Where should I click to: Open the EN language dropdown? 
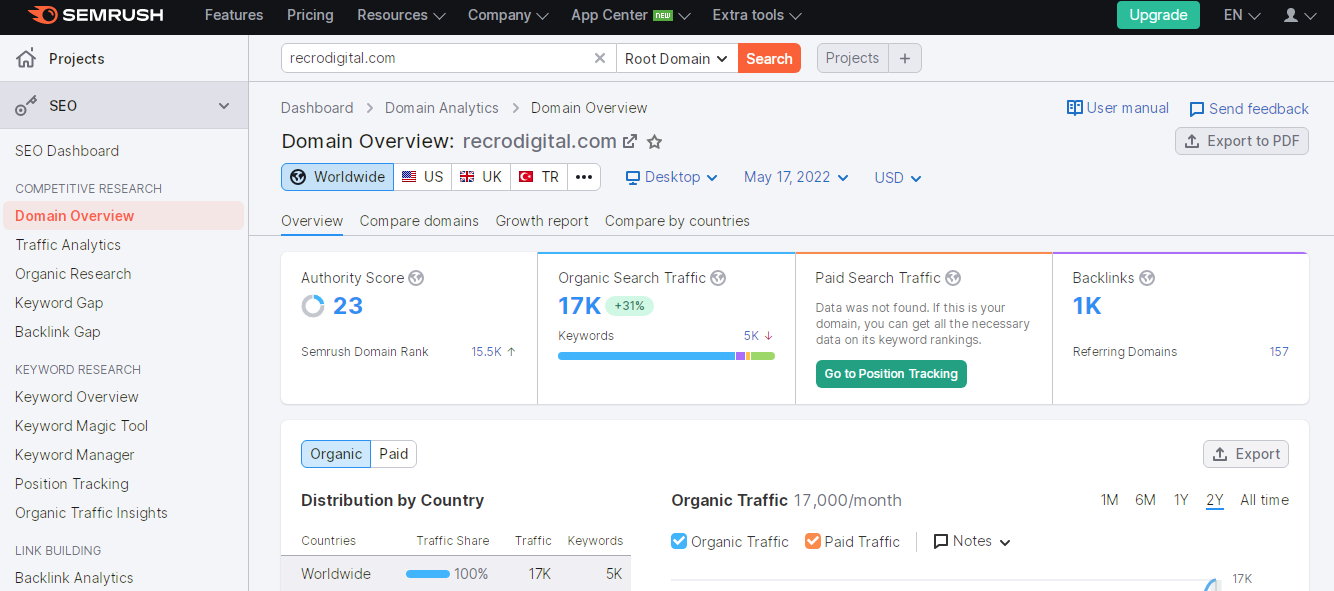pos(1242,15)
